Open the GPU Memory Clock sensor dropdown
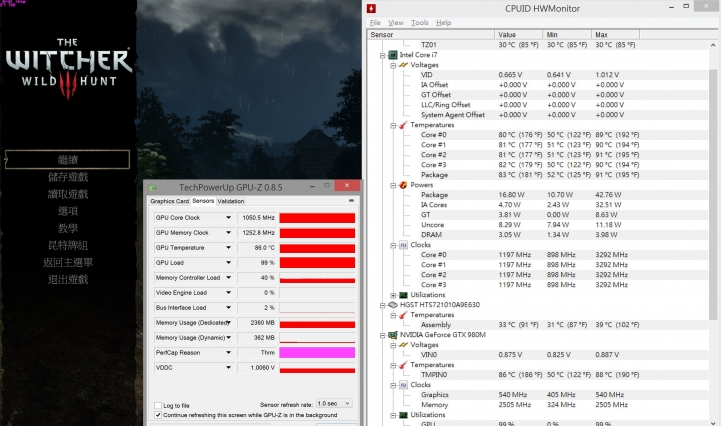Screen dimensions: 721x426 pyautogui.click(x=228, y=233)
